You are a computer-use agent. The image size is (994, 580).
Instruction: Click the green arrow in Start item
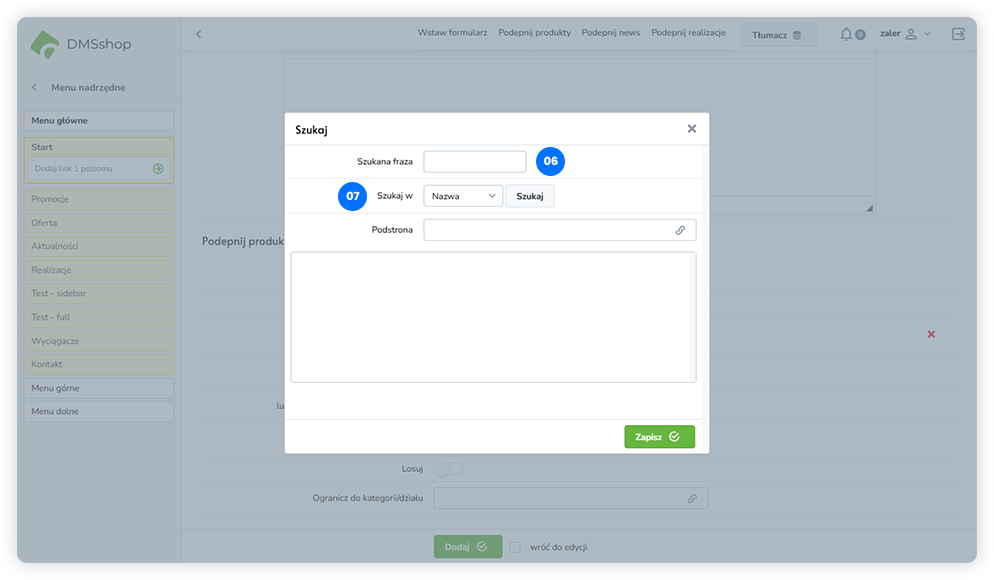158,169
